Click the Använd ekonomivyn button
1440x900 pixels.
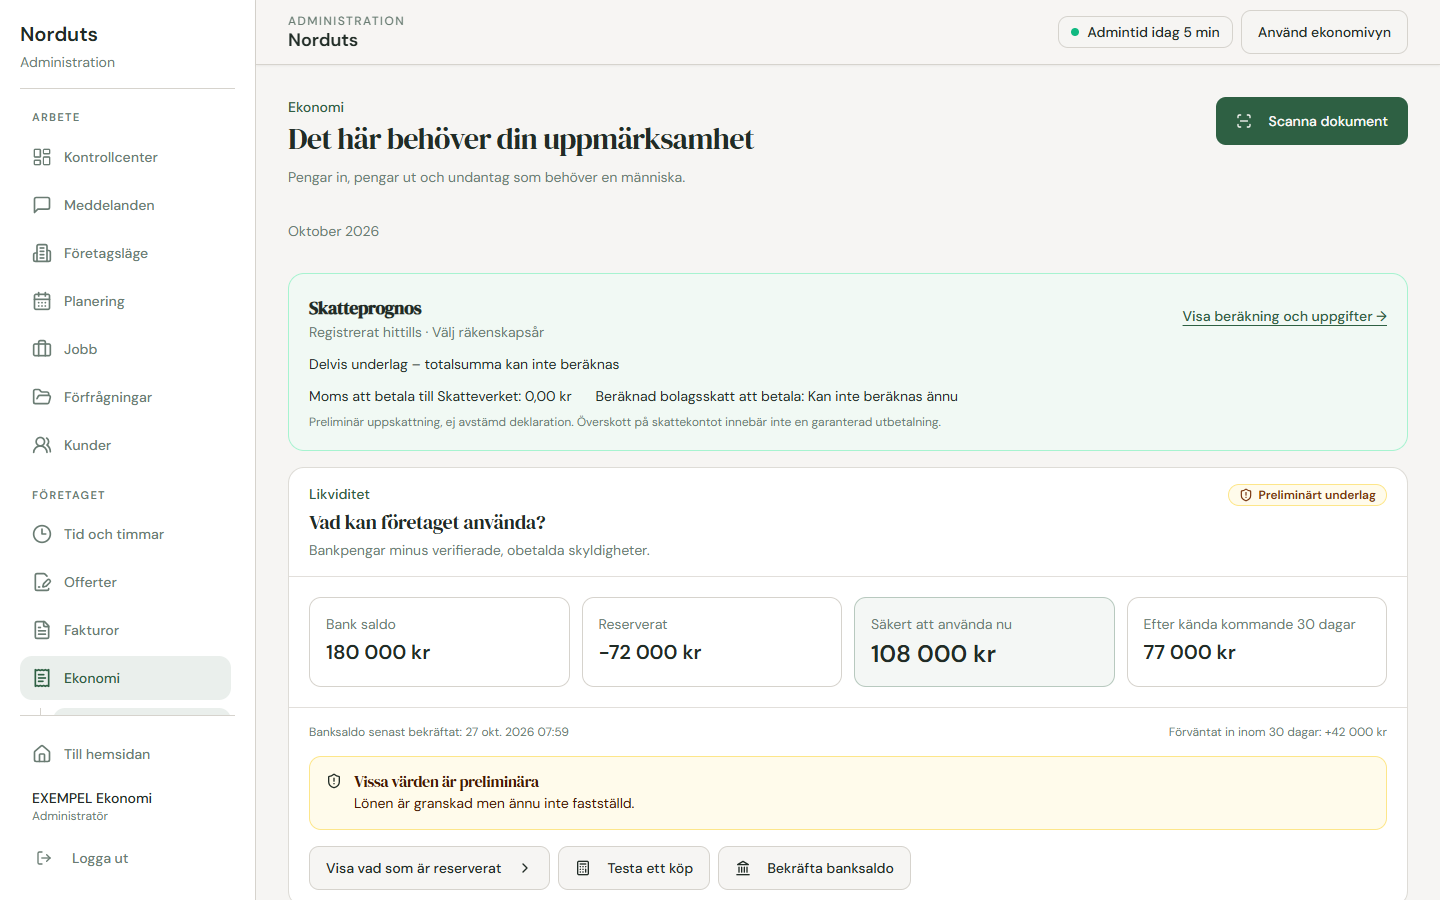(x=1324, y=32)
